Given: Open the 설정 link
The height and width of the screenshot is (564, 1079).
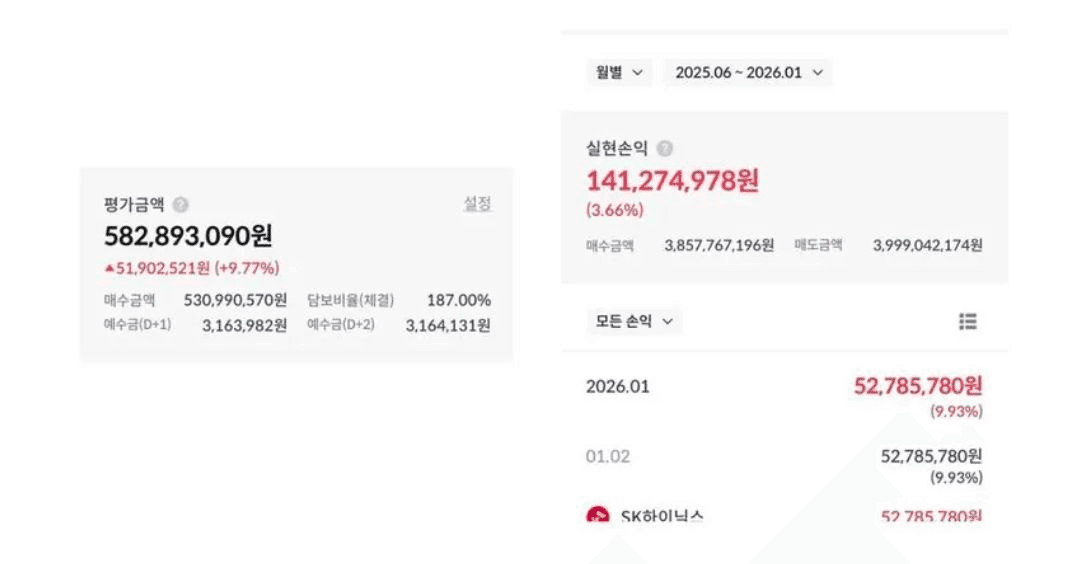Looking at the screenshot, I should click(477, 204).
